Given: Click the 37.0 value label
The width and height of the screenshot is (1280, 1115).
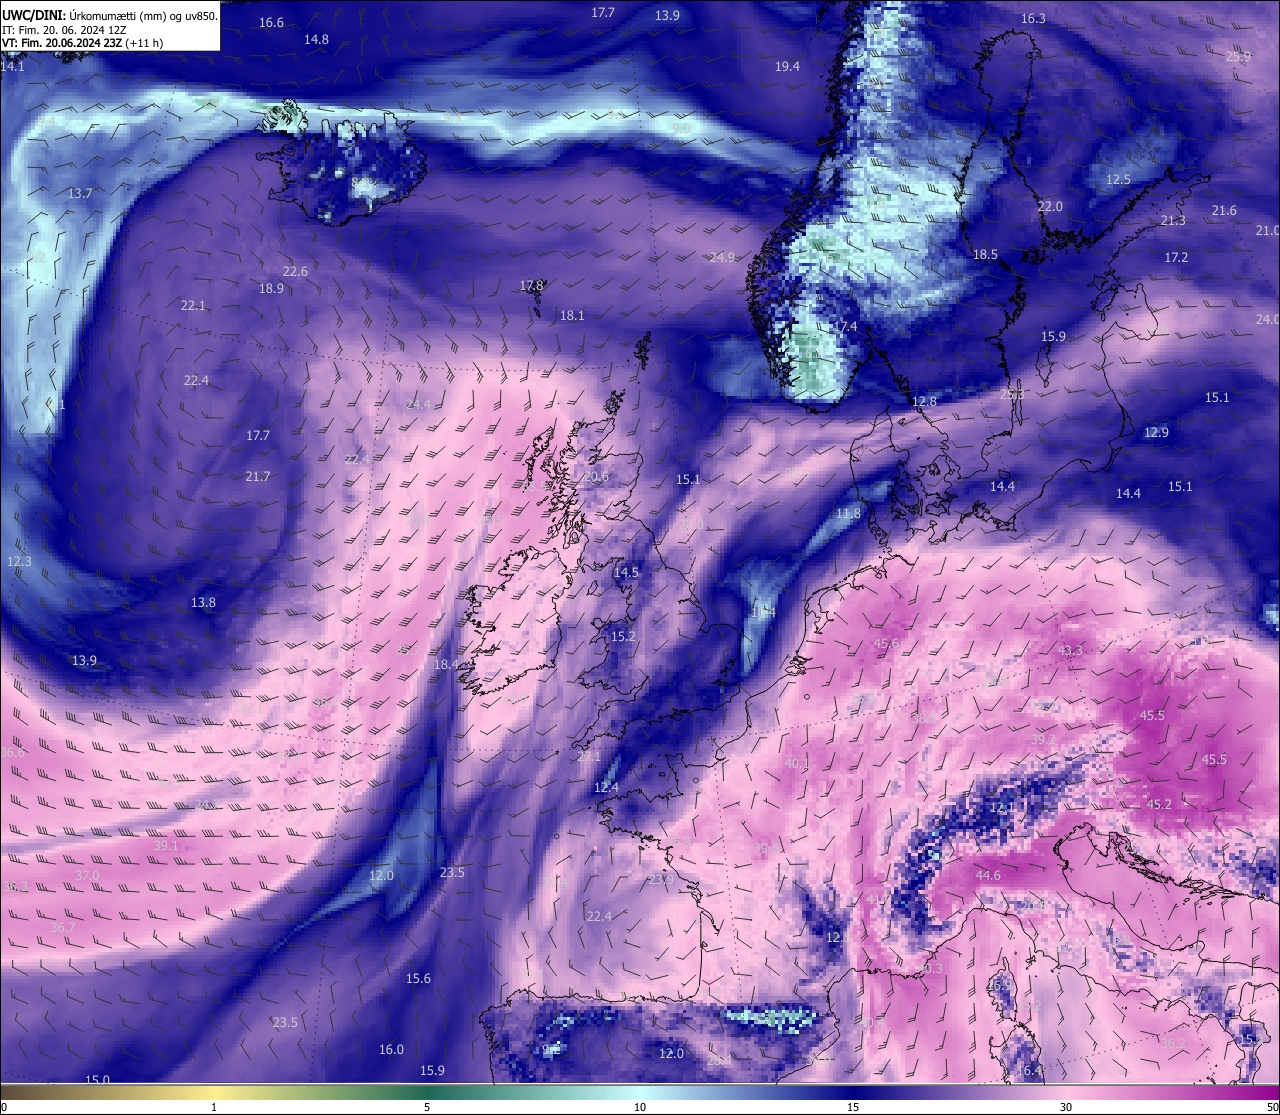Looking at the screenshot, I should tap(88, 875).
